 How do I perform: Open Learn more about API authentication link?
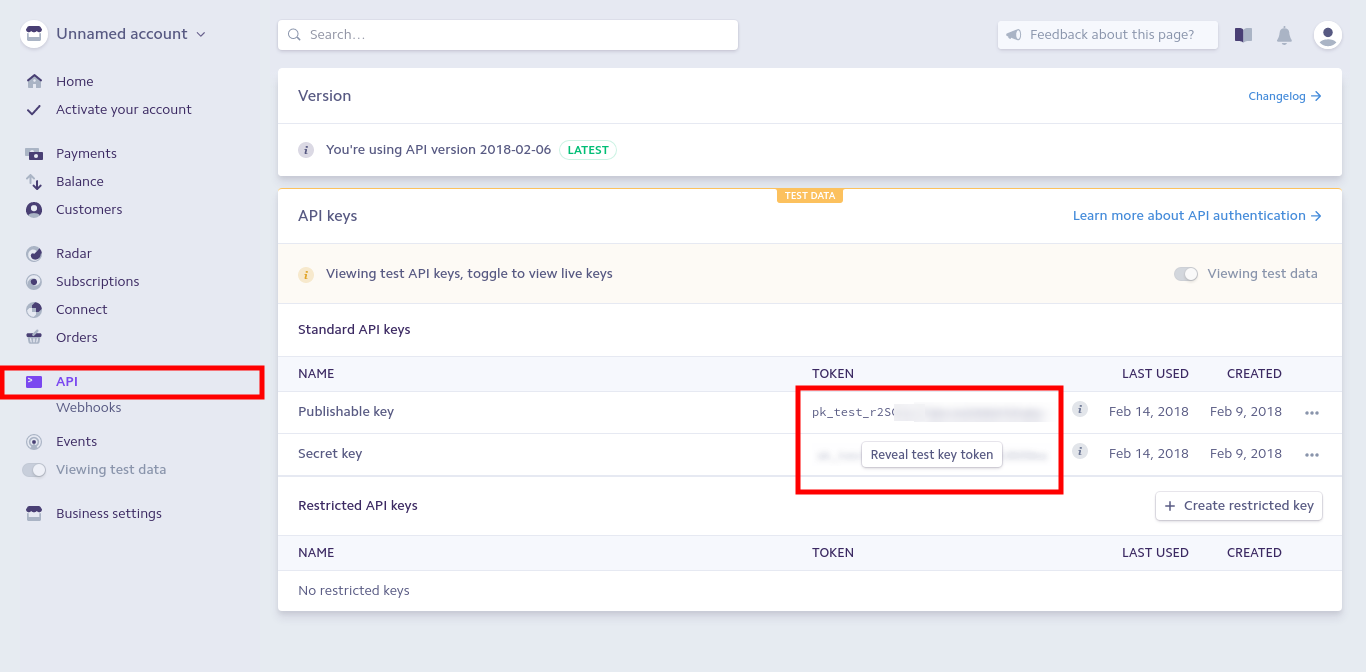1196,216
